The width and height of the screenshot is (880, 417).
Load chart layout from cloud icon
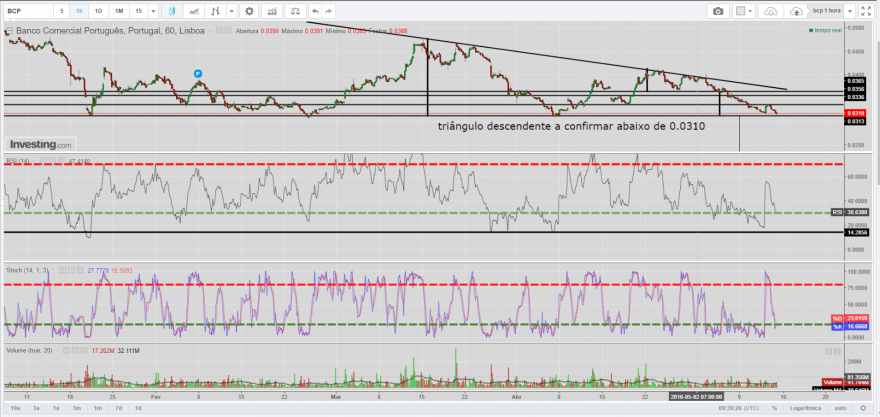point(772,11)
